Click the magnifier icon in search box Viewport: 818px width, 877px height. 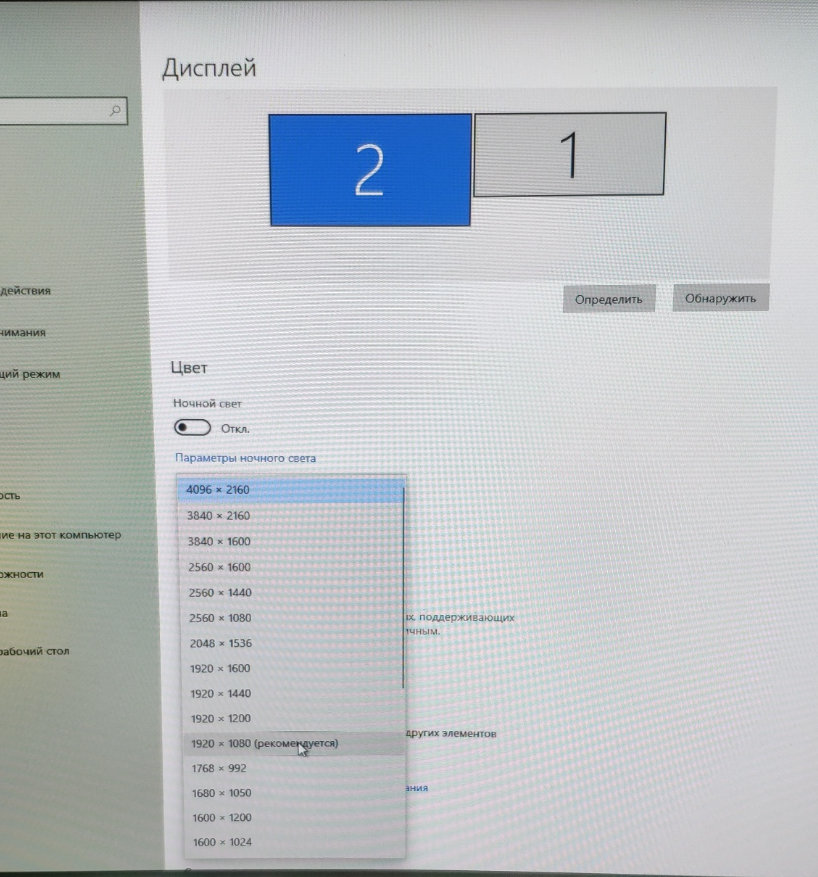[116, 111]
